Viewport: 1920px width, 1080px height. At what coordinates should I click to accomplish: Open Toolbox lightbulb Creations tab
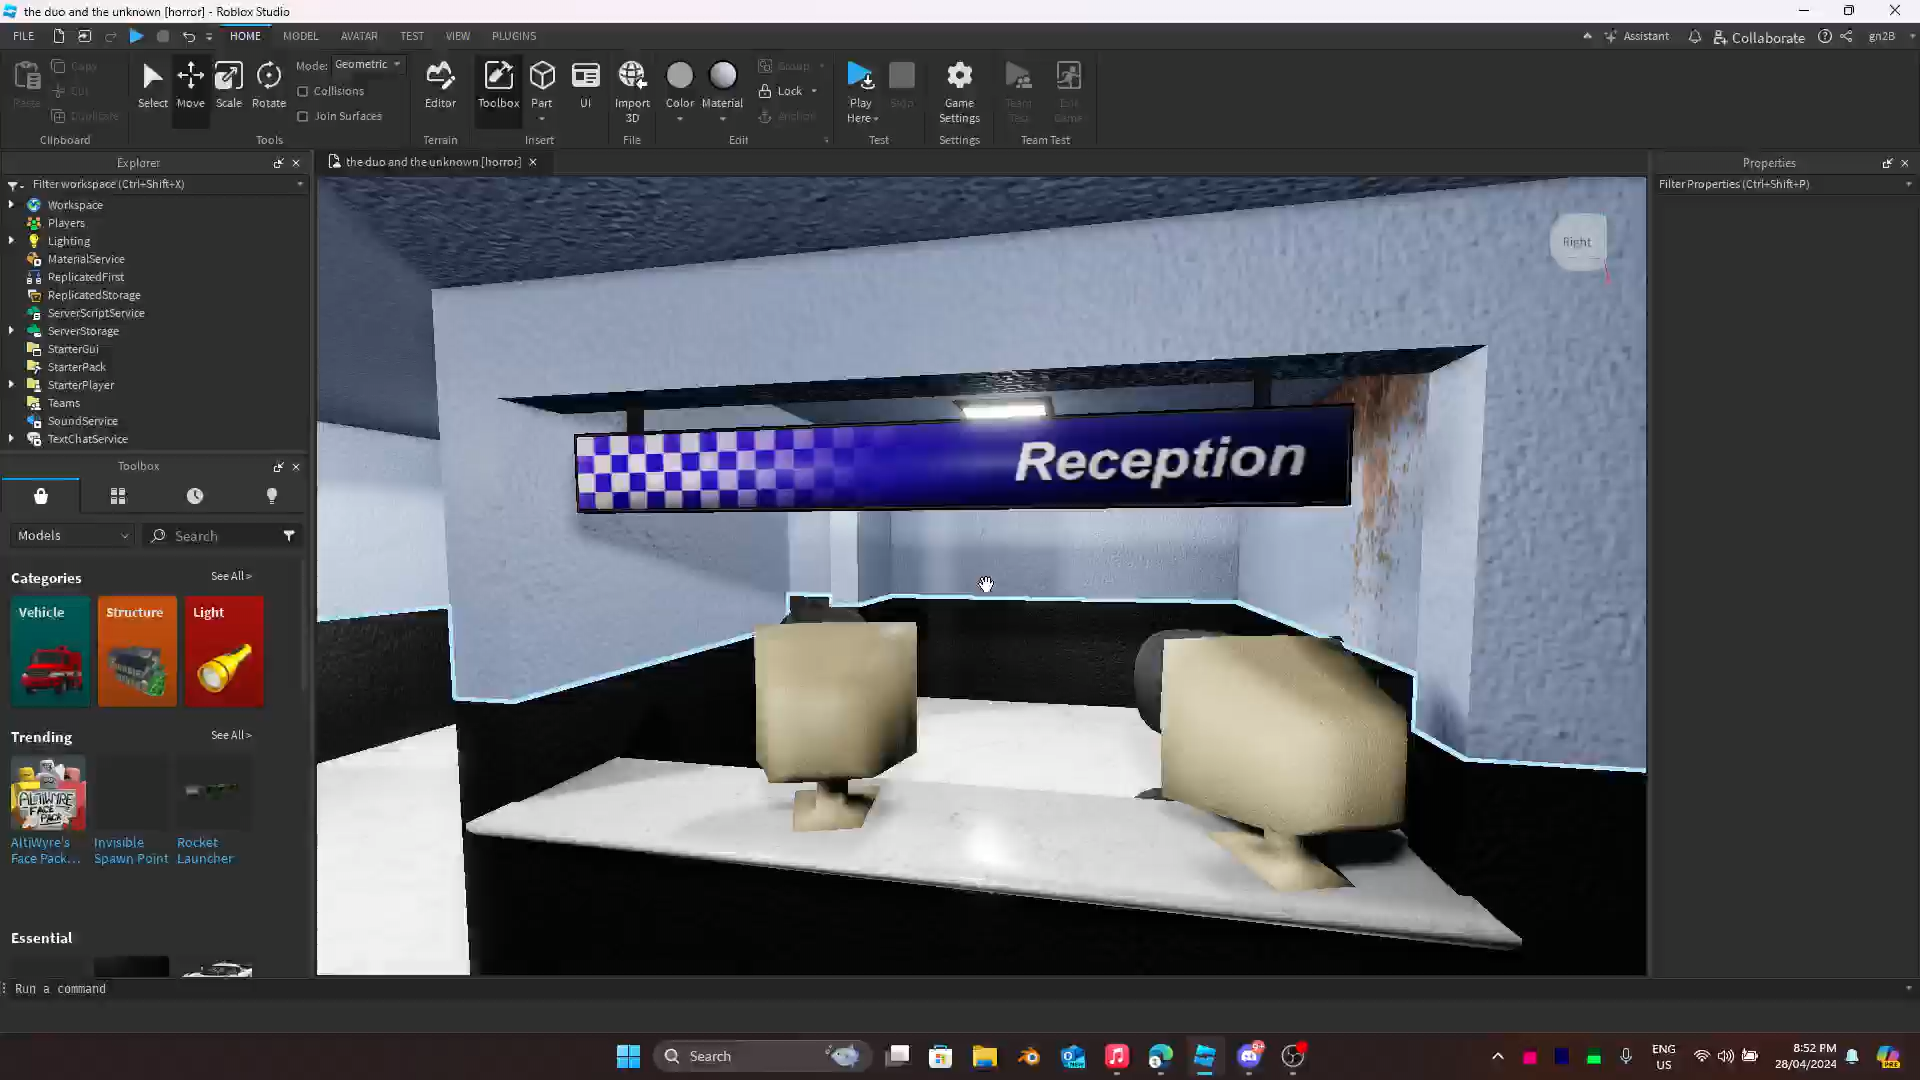[x=271, y=496]
